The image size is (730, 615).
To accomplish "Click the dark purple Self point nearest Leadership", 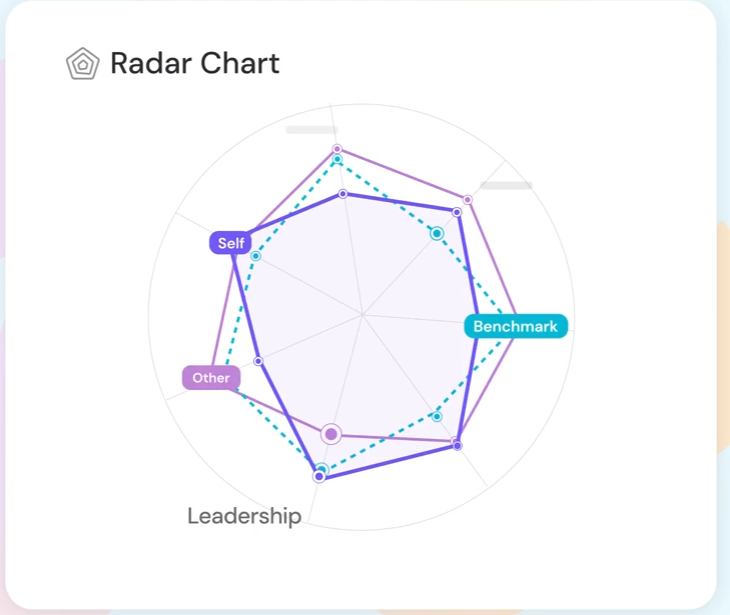I will coord(319,477).
